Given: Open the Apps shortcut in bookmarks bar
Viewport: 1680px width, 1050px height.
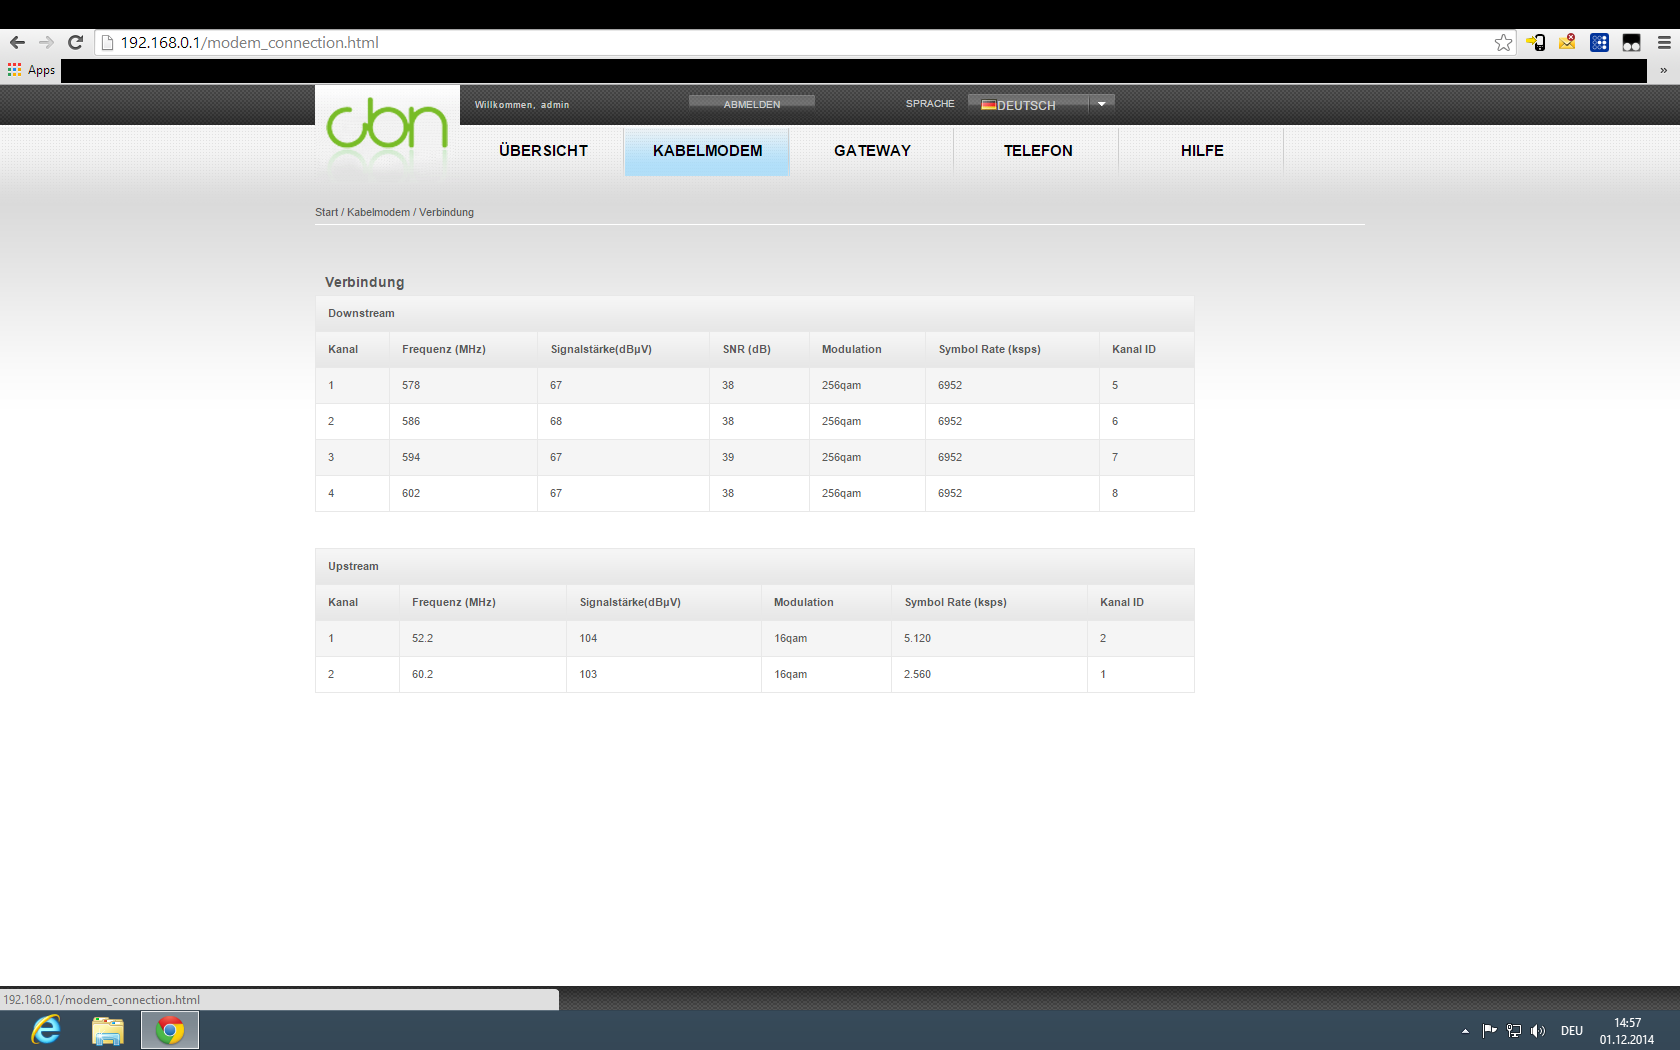Looking at the screenshot, I should pyautogui.click(x=32, y=70).
